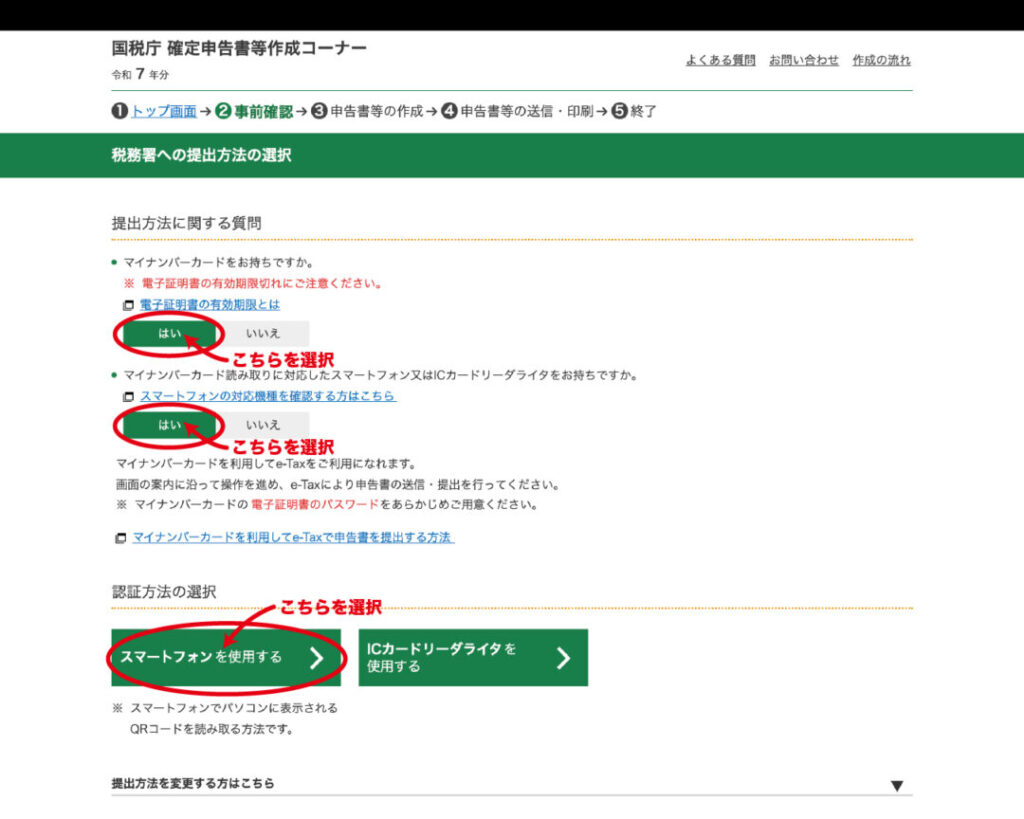Click the chevron arrow on スマートフォンを使用する
1024x819 pixels.
click(316, 658)
